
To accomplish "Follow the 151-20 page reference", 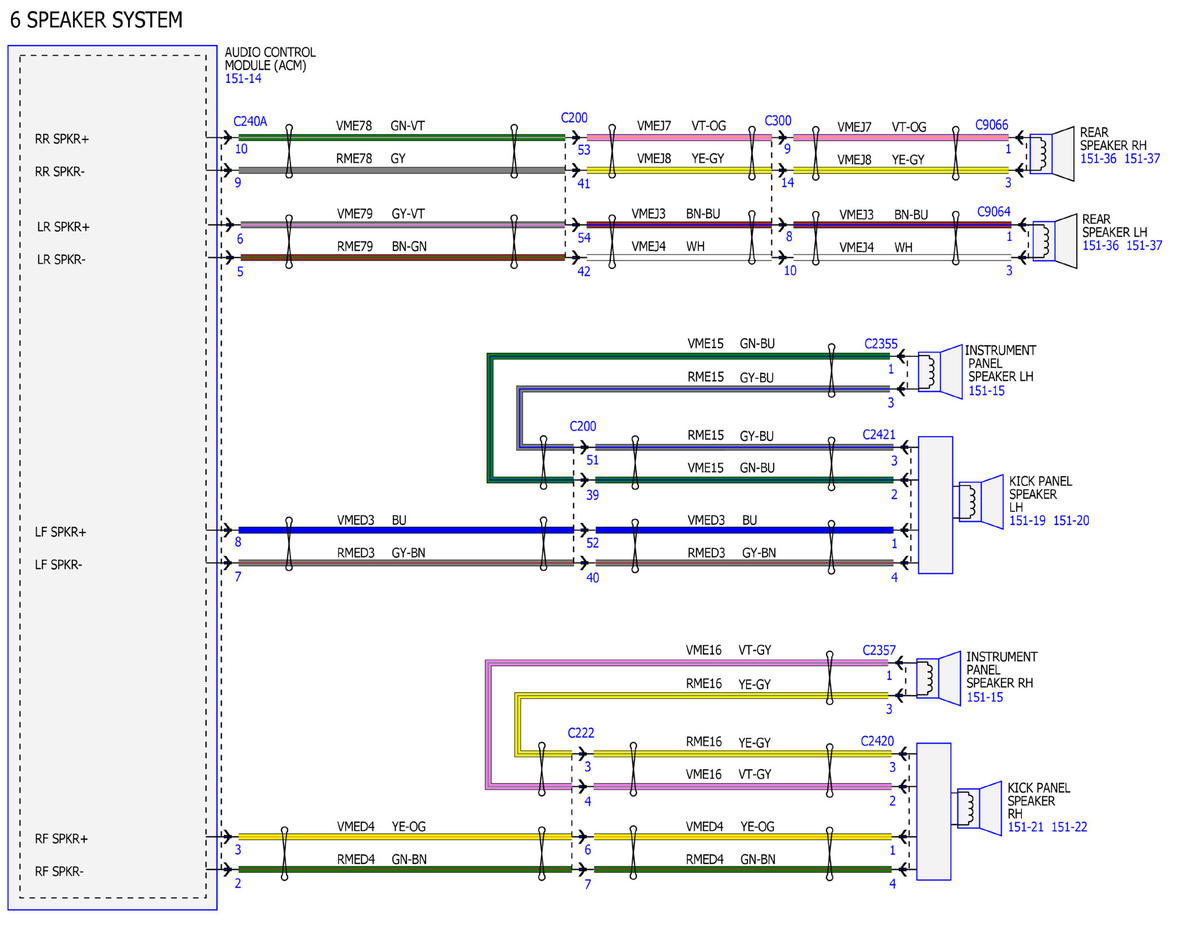I will [1071, 521].
